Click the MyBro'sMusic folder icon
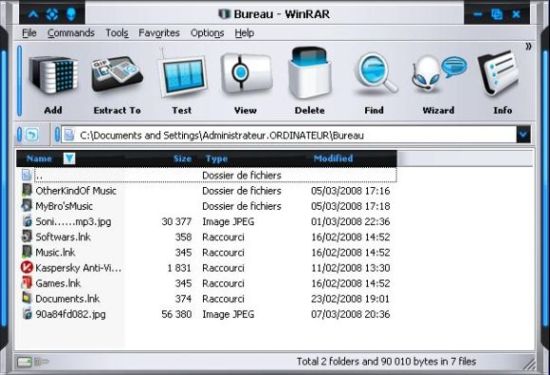This screenshot has width=550, height=375. pos(27,206)
